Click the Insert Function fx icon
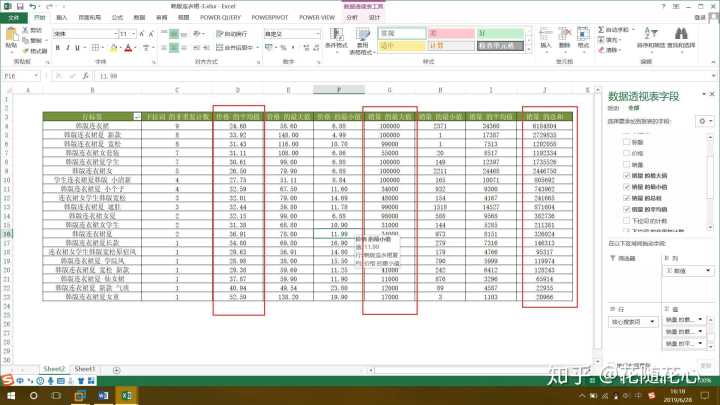 pos(85,76)
